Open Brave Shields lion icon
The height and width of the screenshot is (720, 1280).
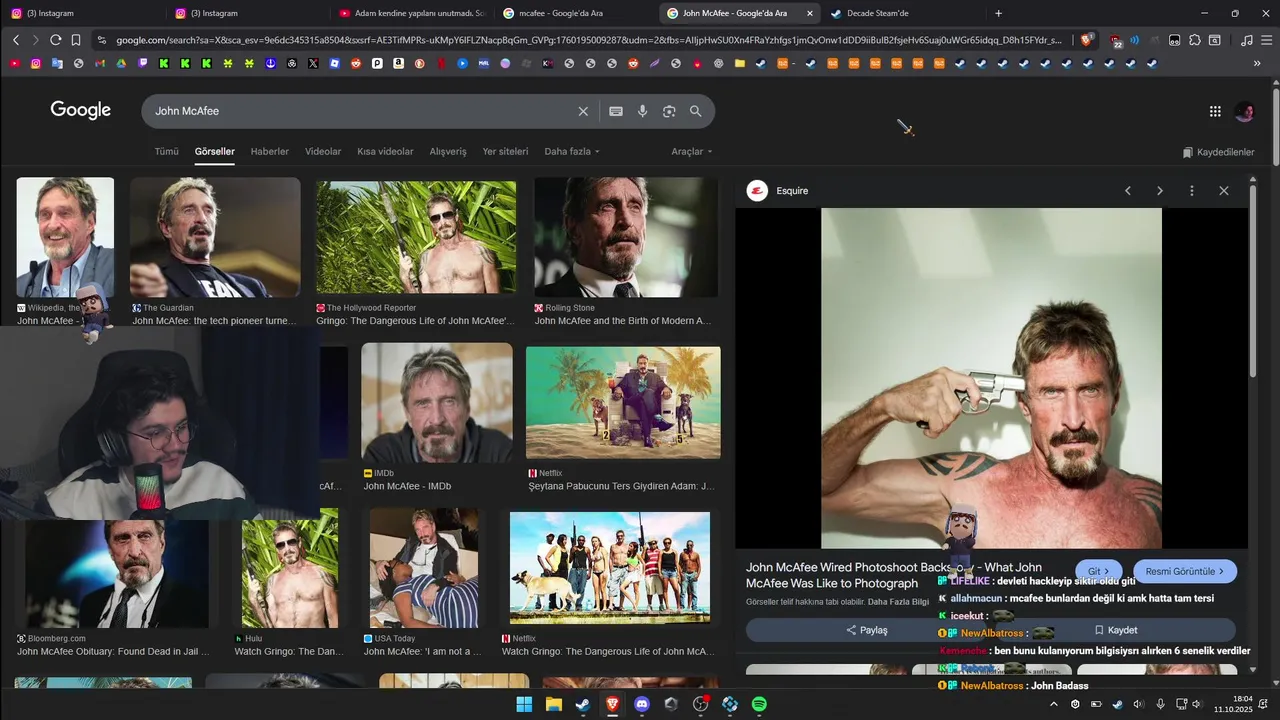[1086, 40]
